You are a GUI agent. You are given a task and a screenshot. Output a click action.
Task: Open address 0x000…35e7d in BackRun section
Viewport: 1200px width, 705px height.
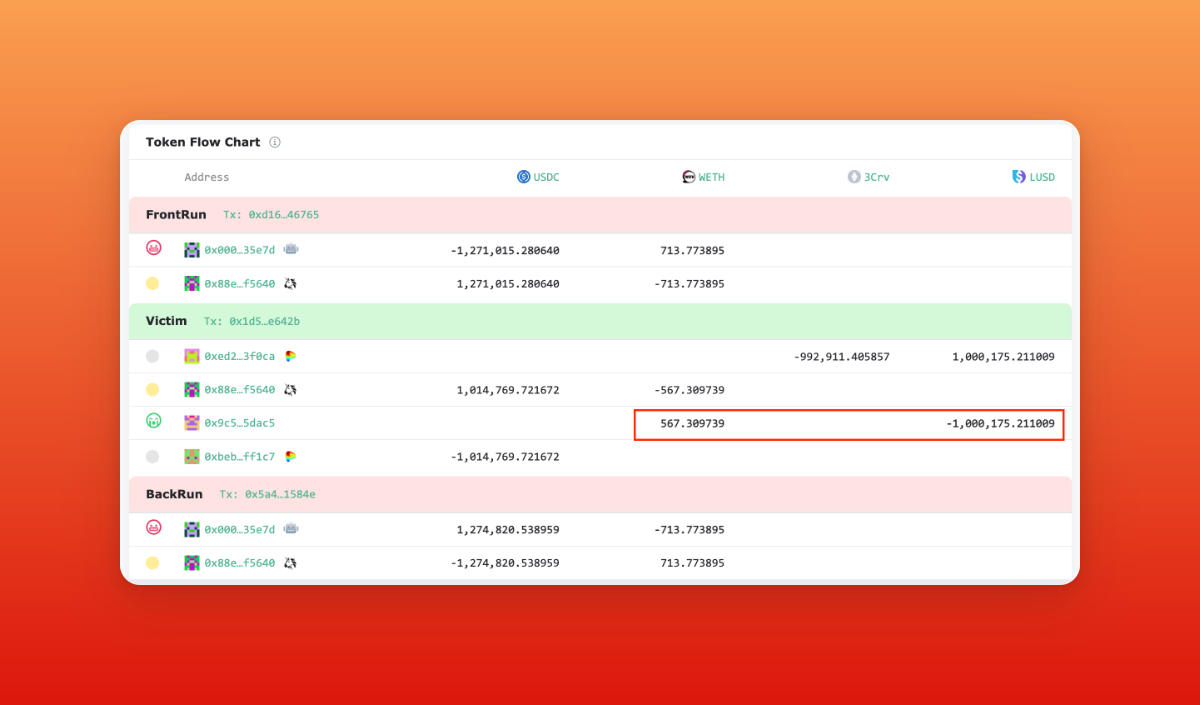pos(240,529)
